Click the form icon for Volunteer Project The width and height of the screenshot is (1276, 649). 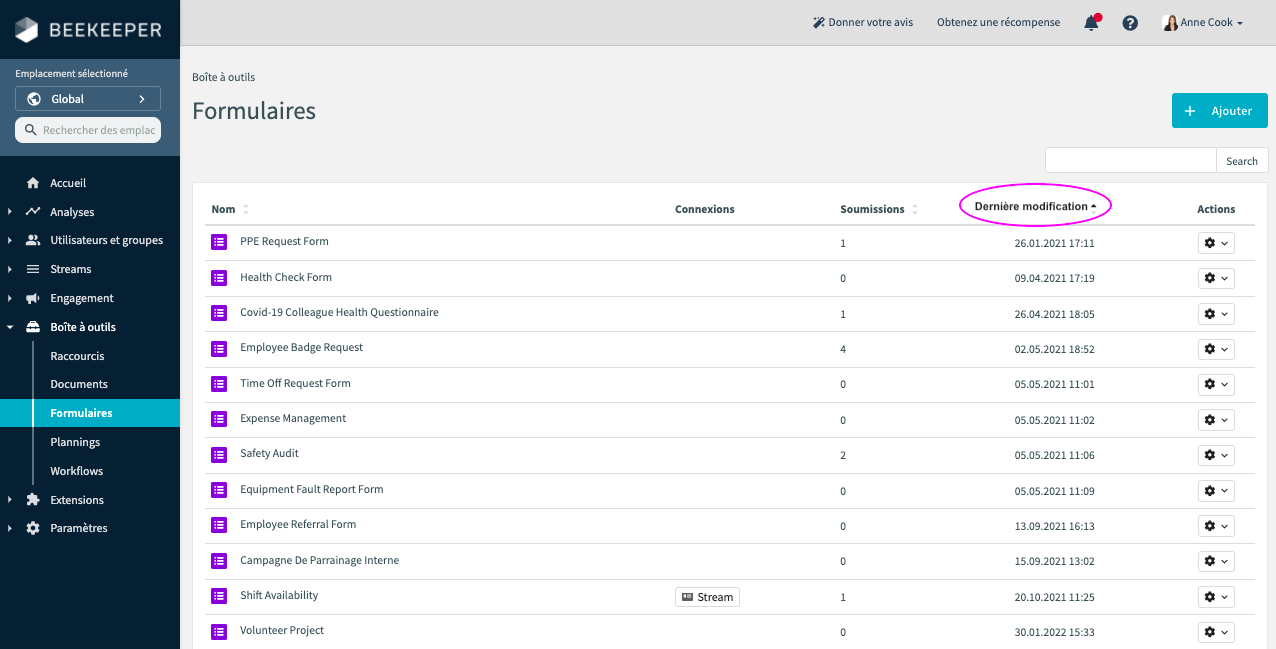pyautogui.click(x=219, y=631)
